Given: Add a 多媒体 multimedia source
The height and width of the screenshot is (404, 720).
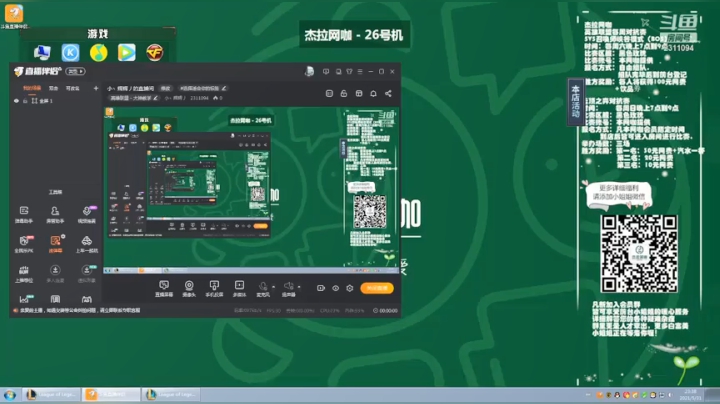Looking at the screenshot, I should pyautogui.click(x=239, y=289).
